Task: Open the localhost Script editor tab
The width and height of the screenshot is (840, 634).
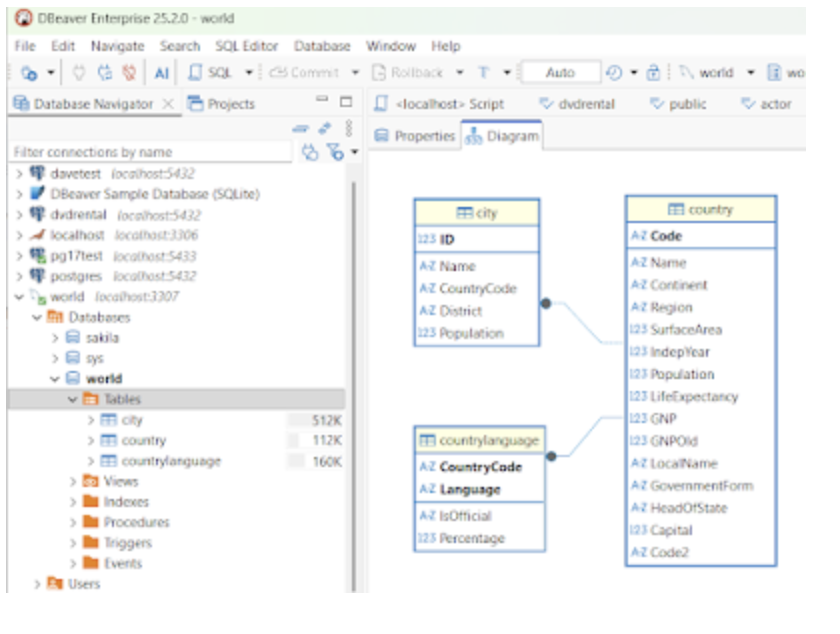Action: [439, 103]
